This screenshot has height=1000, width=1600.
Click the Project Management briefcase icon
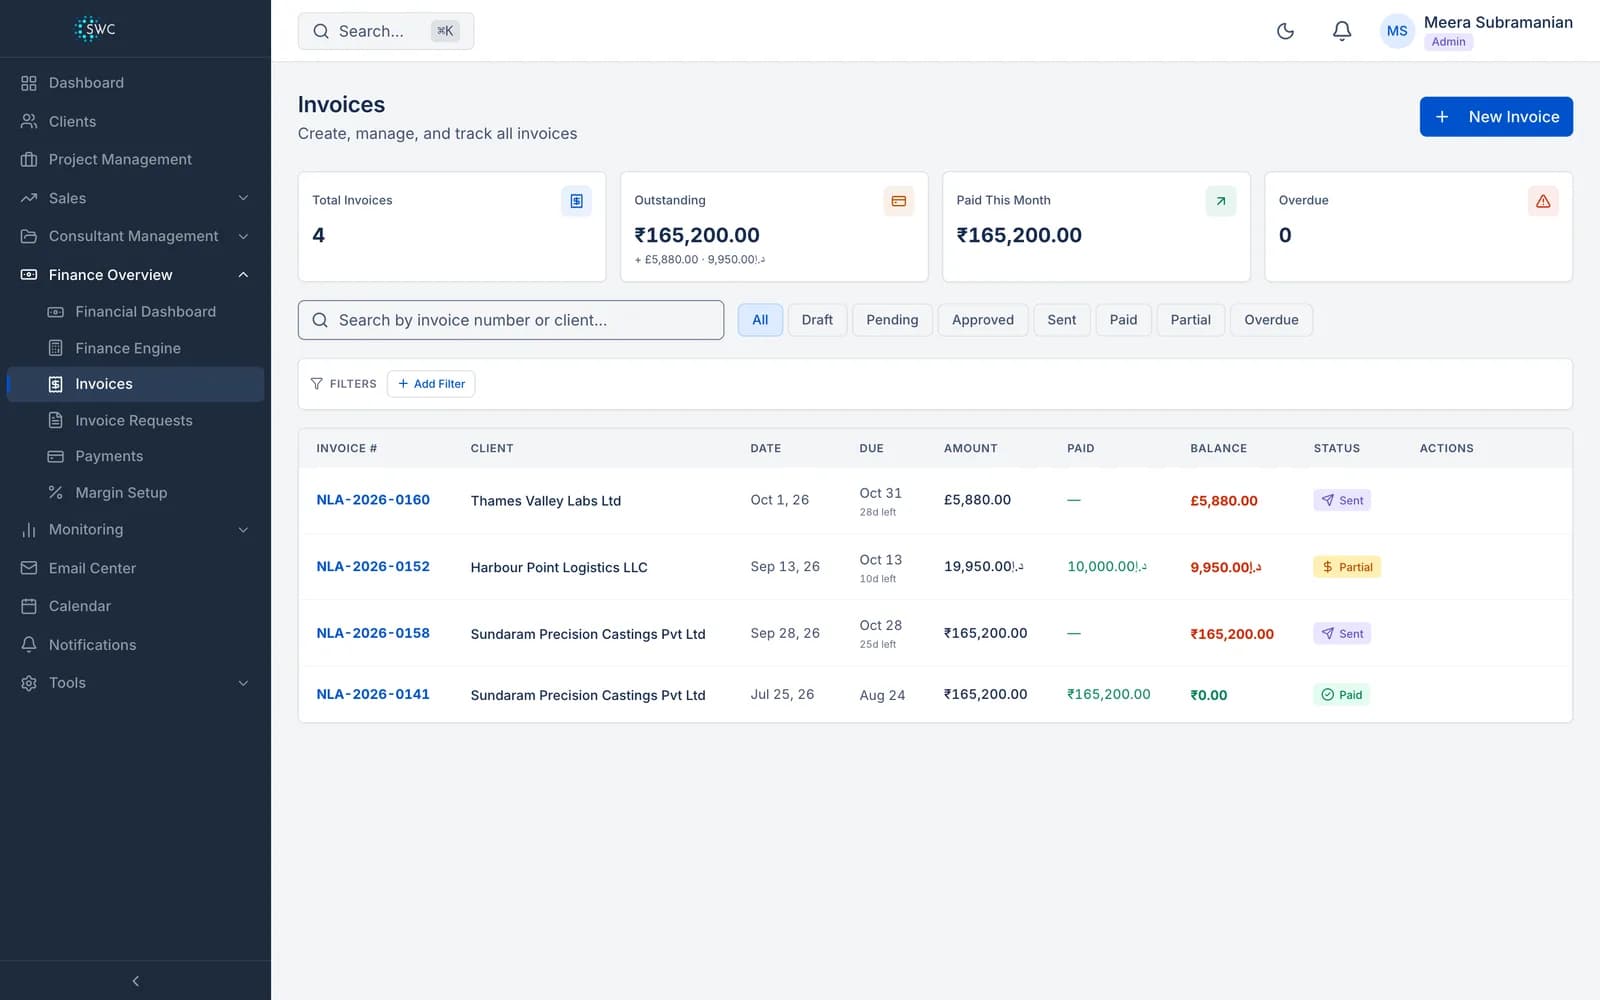29,159
